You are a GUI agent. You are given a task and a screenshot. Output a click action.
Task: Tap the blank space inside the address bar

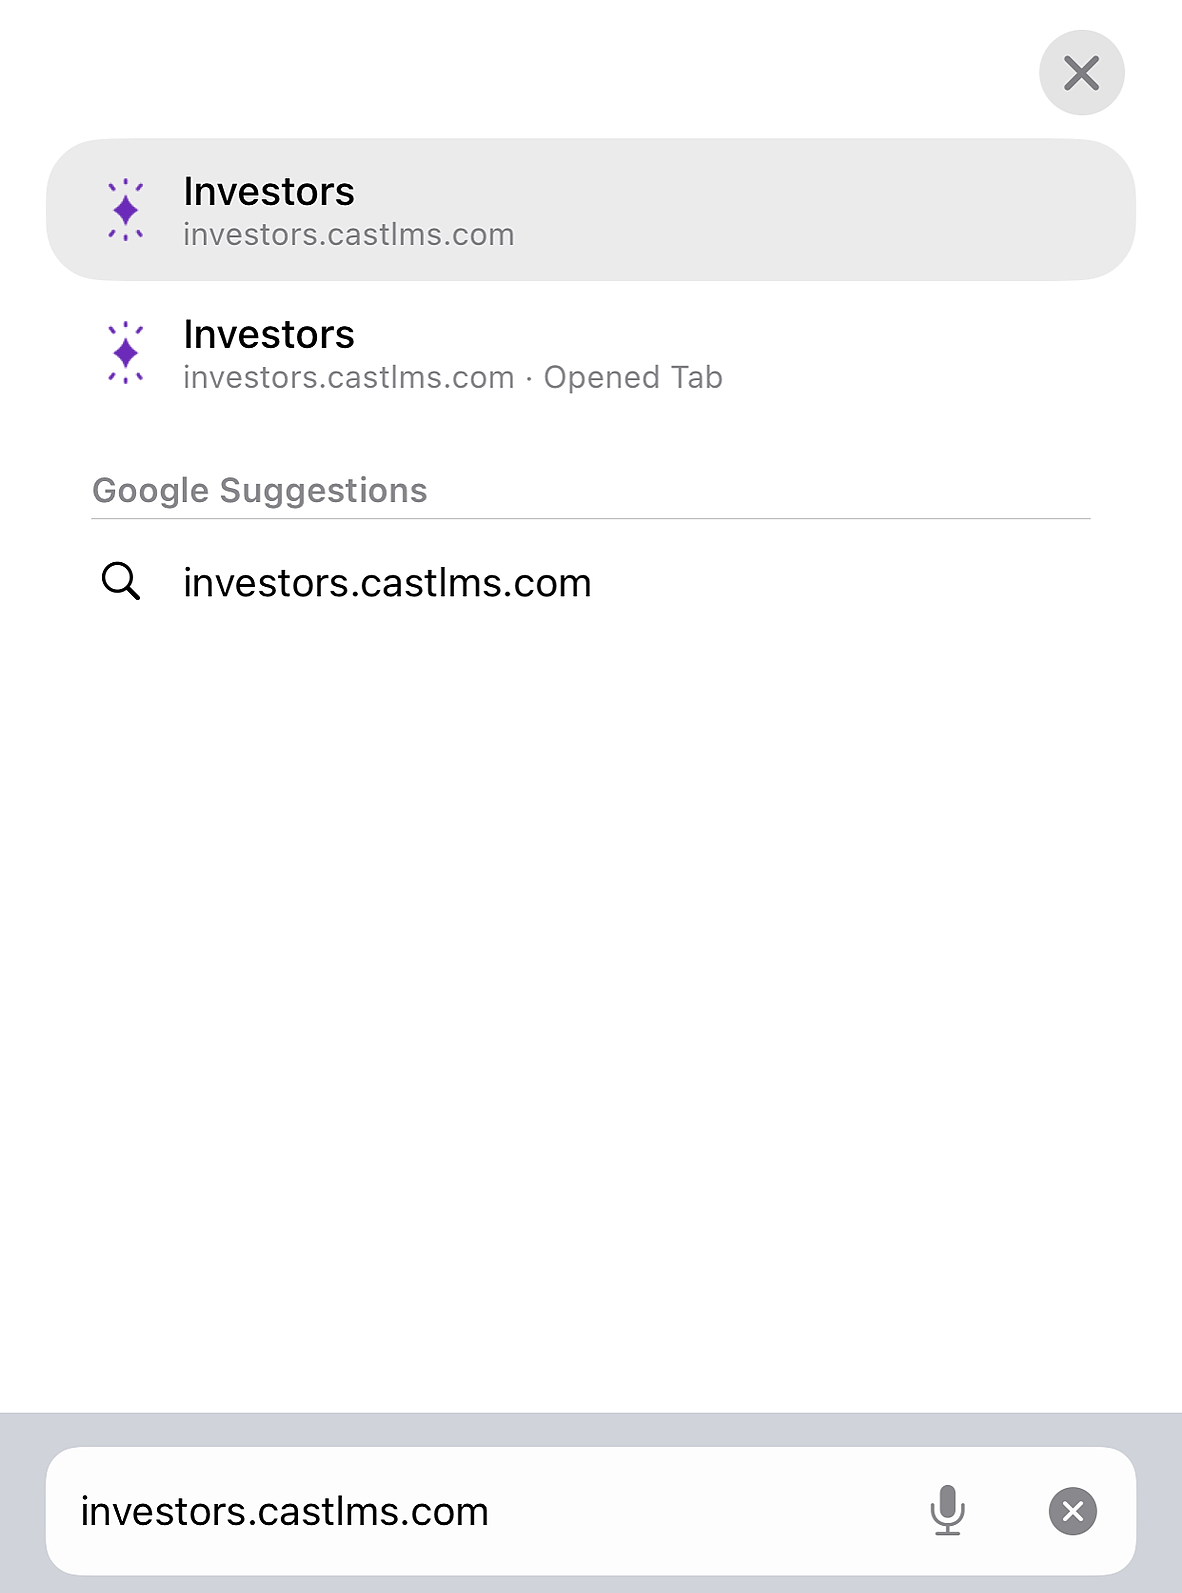700,1512
